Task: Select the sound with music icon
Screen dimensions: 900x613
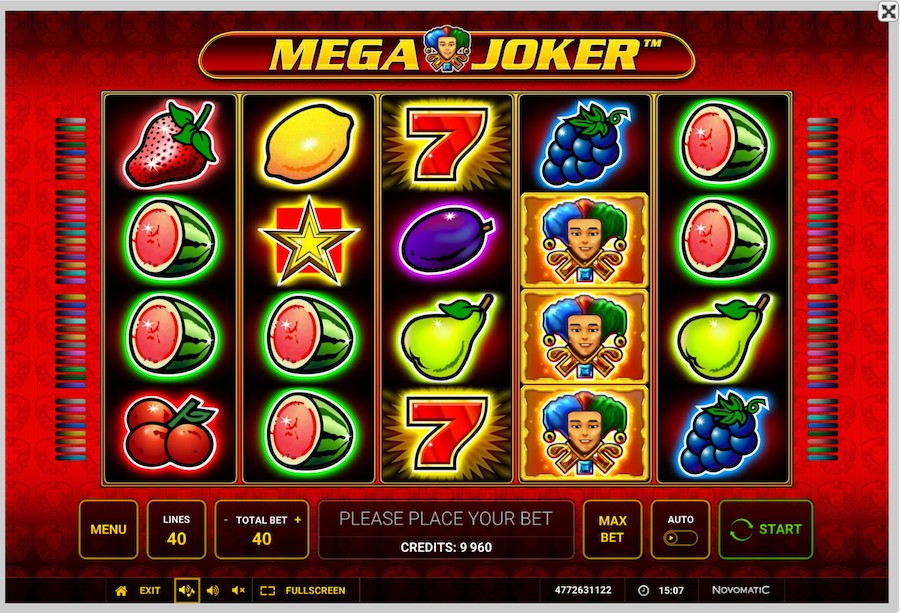Action: pyautogui.click(x=187, y=591)
